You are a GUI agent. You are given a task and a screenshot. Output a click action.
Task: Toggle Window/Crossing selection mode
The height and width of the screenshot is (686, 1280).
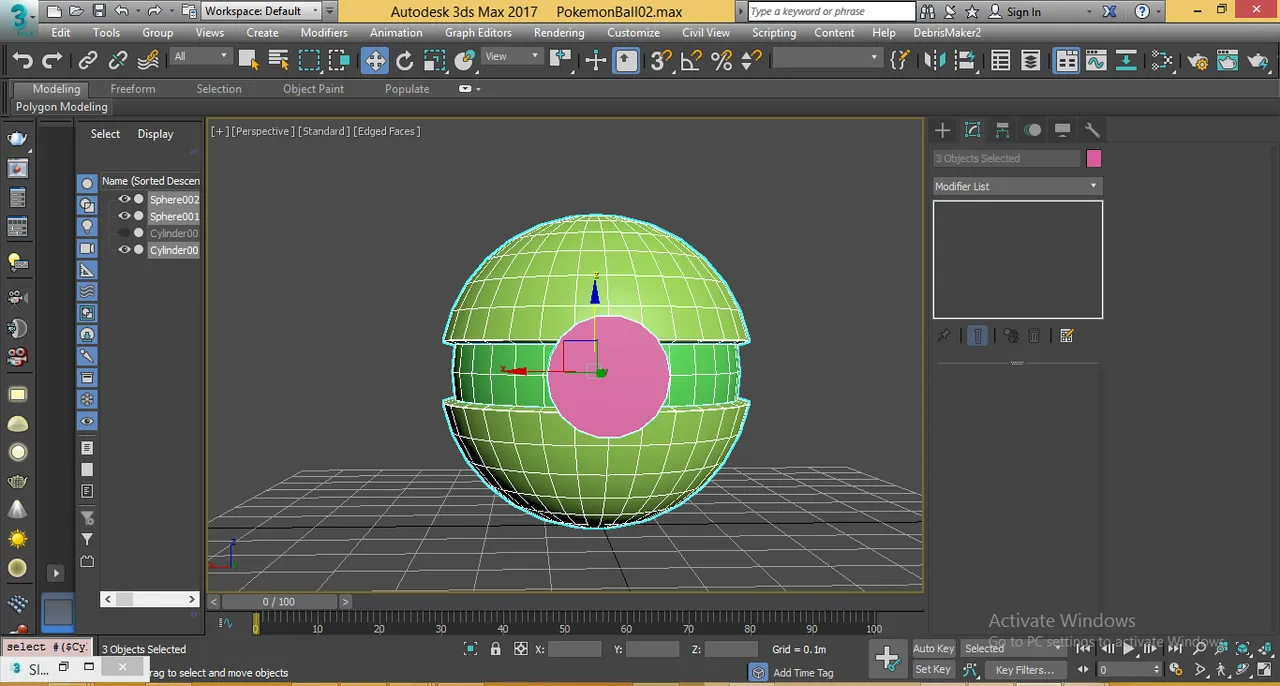coord(339,61)
